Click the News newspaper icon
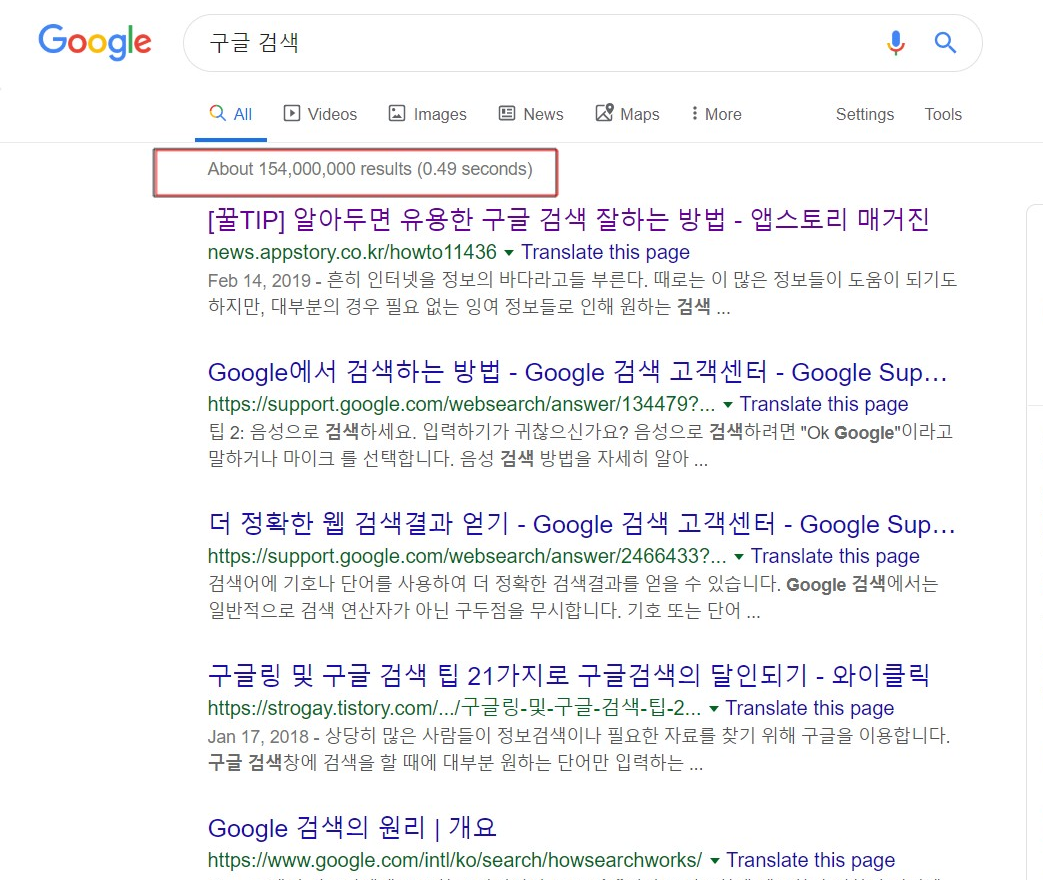 (507, 113)
